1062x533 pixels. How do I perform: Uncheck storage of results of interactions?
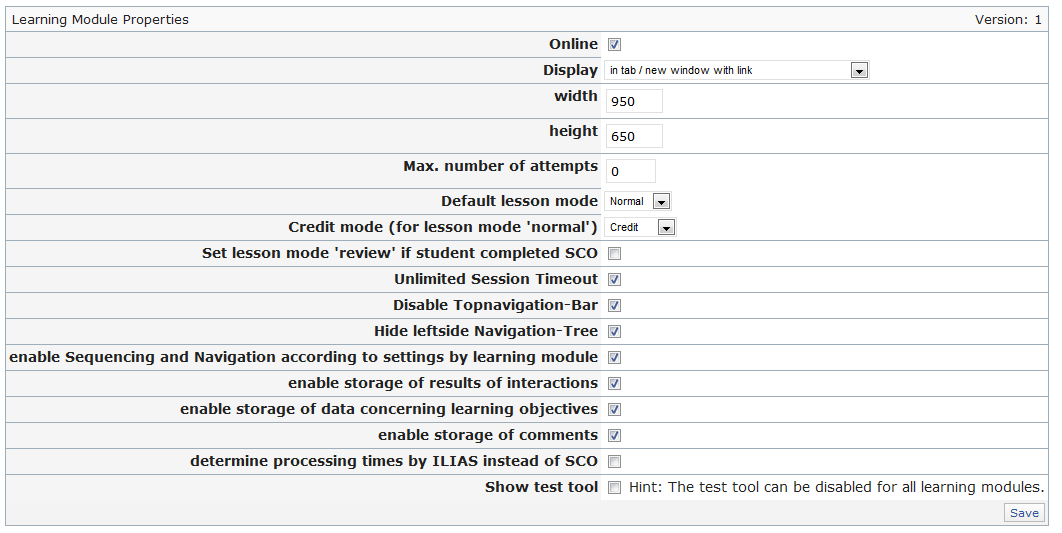pyautogui.click(x=615, y=383)
